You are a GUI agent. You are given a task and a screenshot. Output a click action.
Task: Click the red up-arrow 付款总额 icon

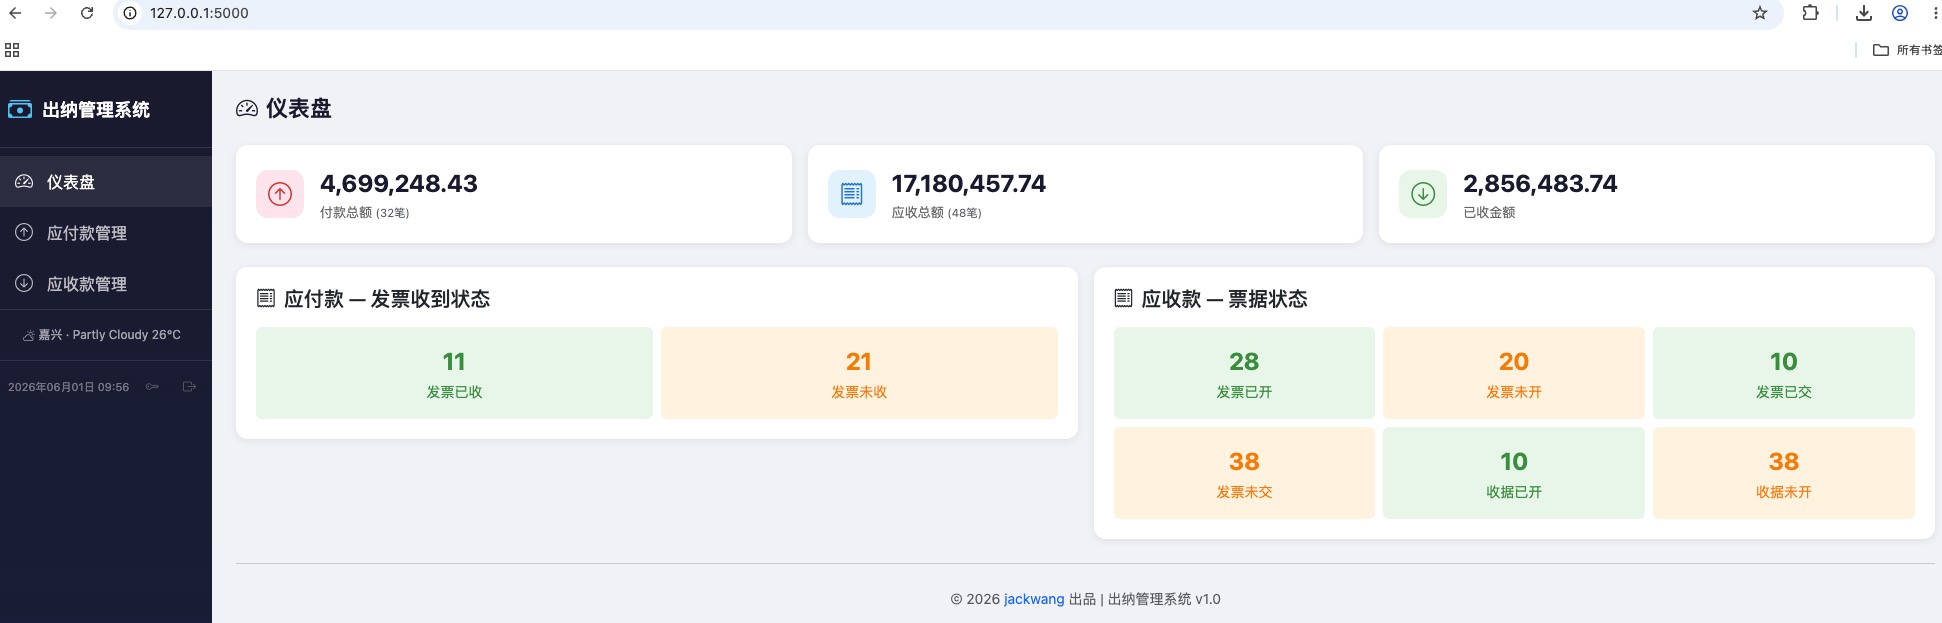click(280, 194)
